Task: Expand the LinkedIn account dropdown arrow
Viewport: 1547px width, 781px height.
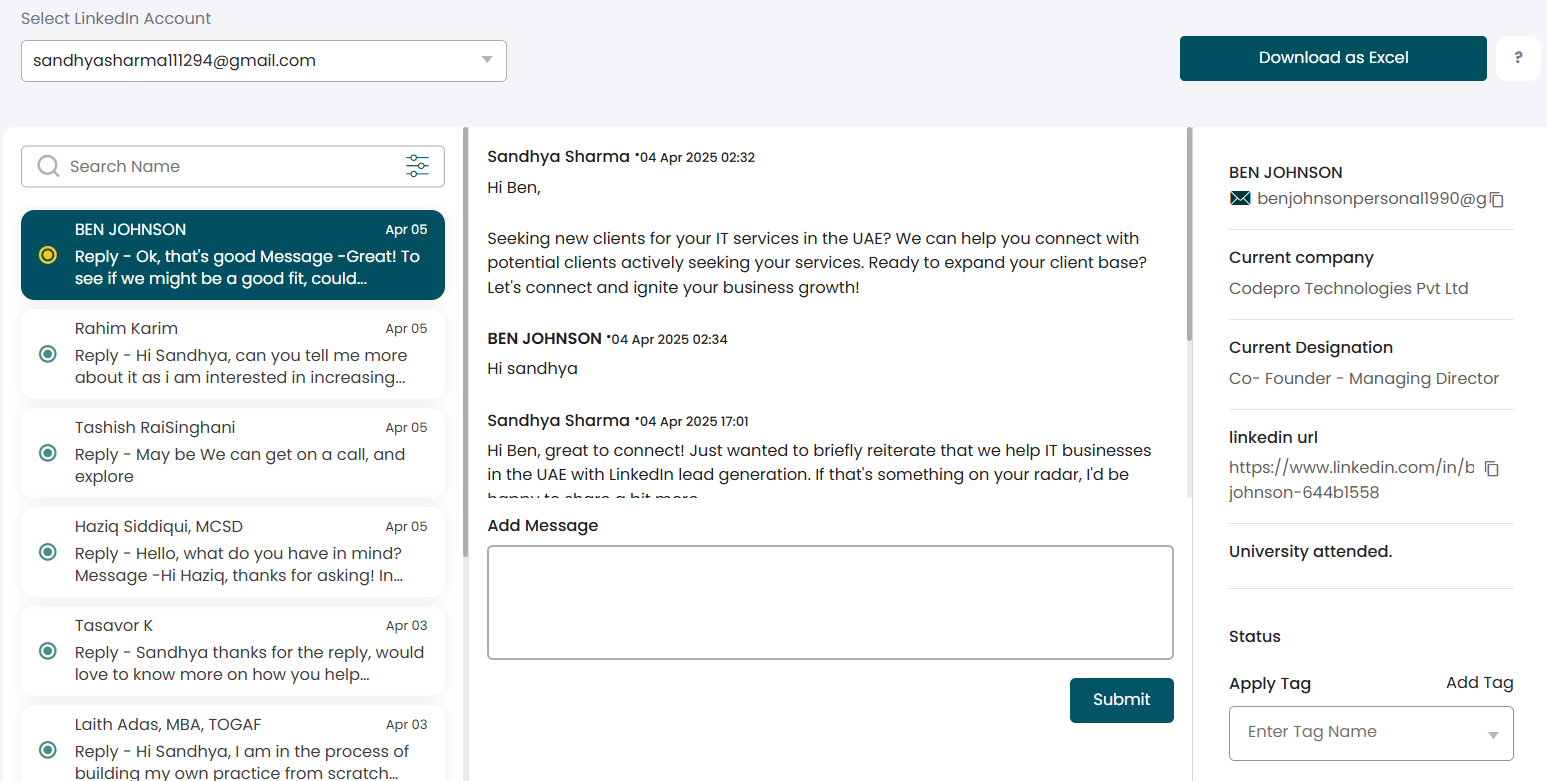Action: tap(487, 60)
